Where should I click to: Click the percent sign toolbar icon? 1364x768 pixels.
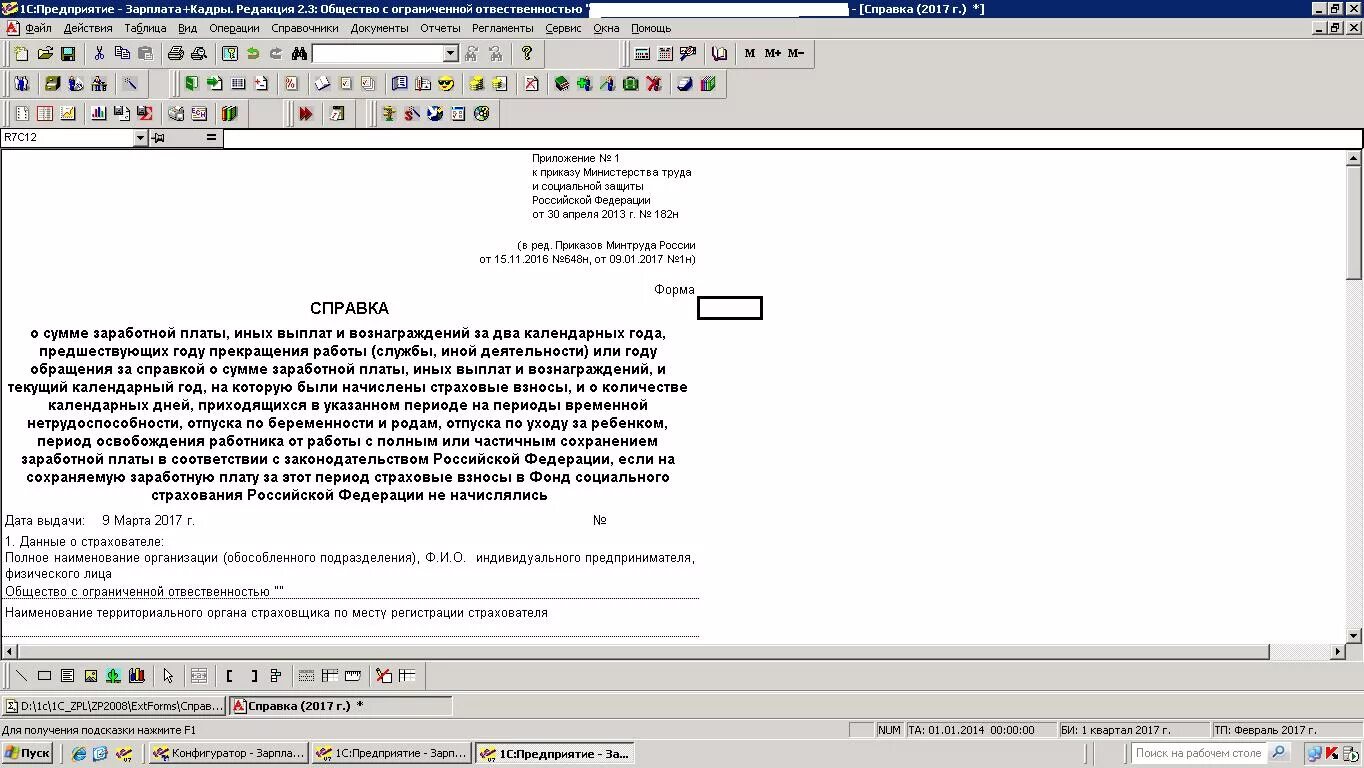(x=291, y=84)
